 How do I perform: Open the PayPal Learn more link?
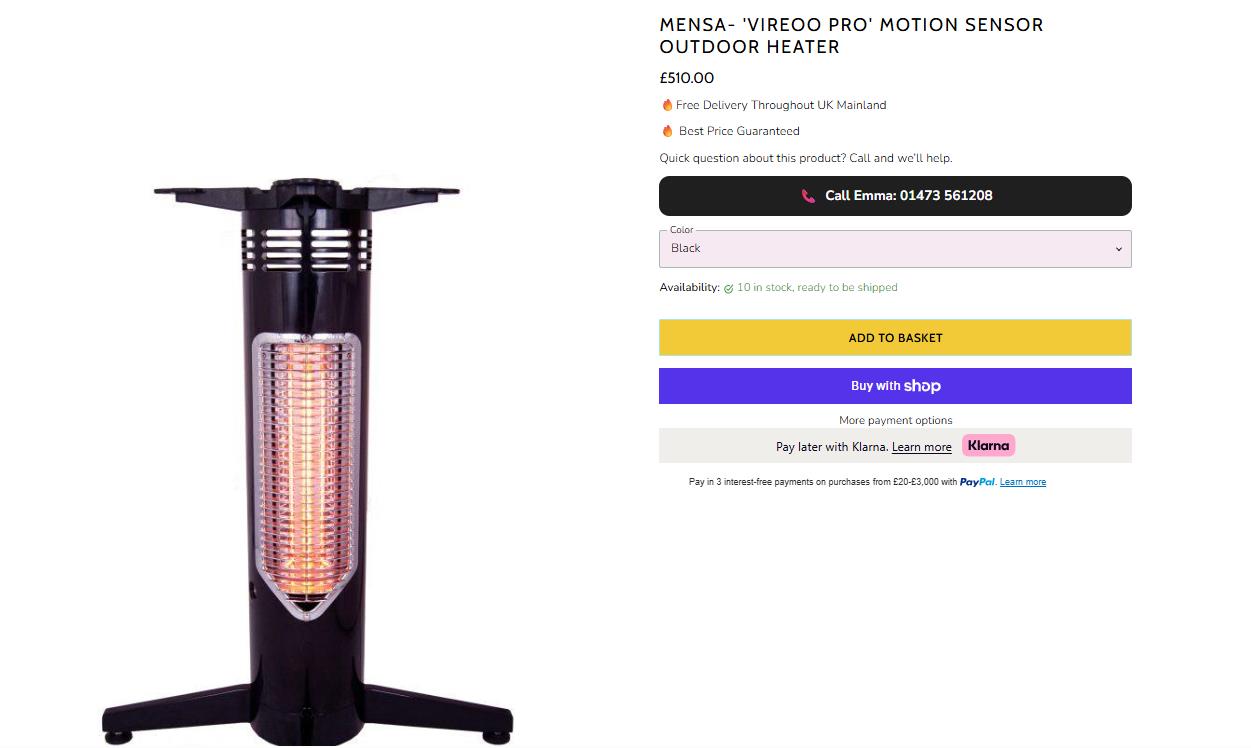pyautogui.click(x=1022, y=482)
